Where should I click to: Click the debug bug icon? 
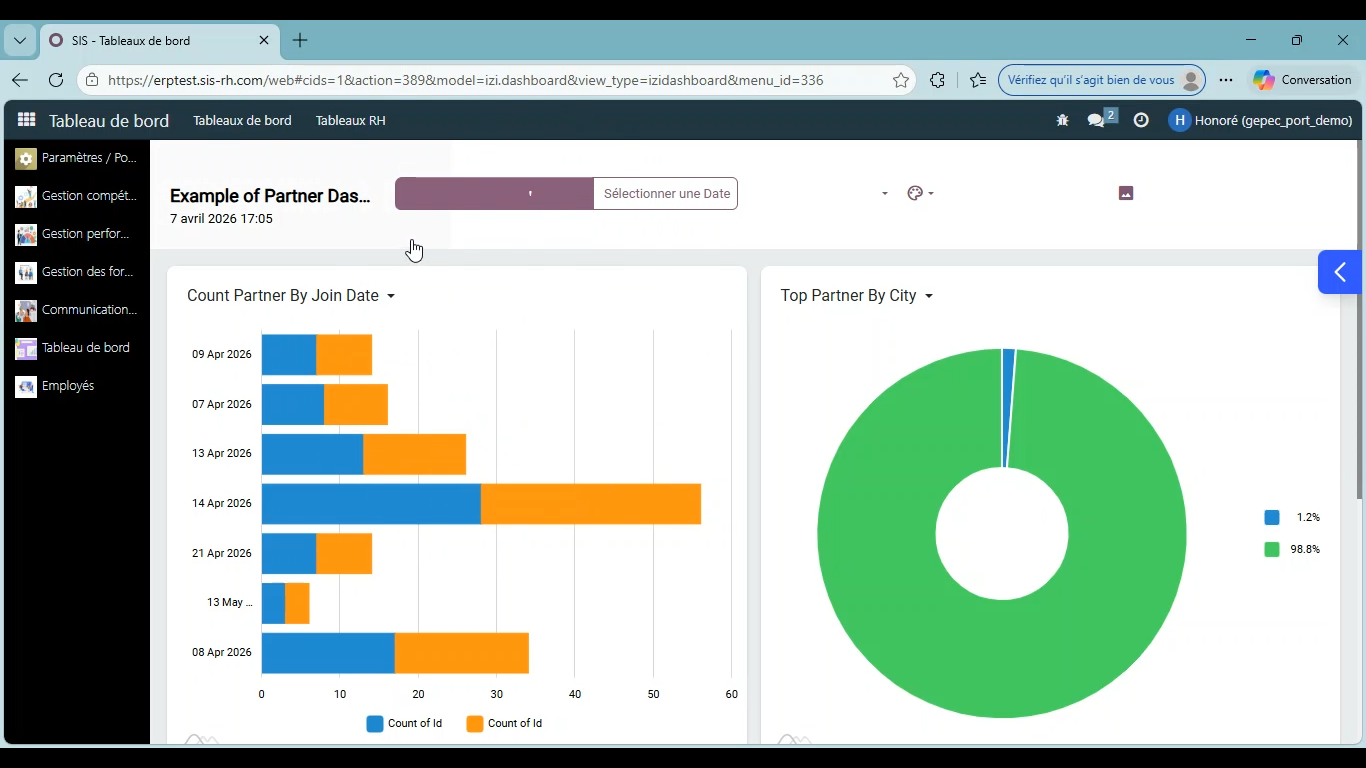pyautogui.click(x=1062, y=120)
